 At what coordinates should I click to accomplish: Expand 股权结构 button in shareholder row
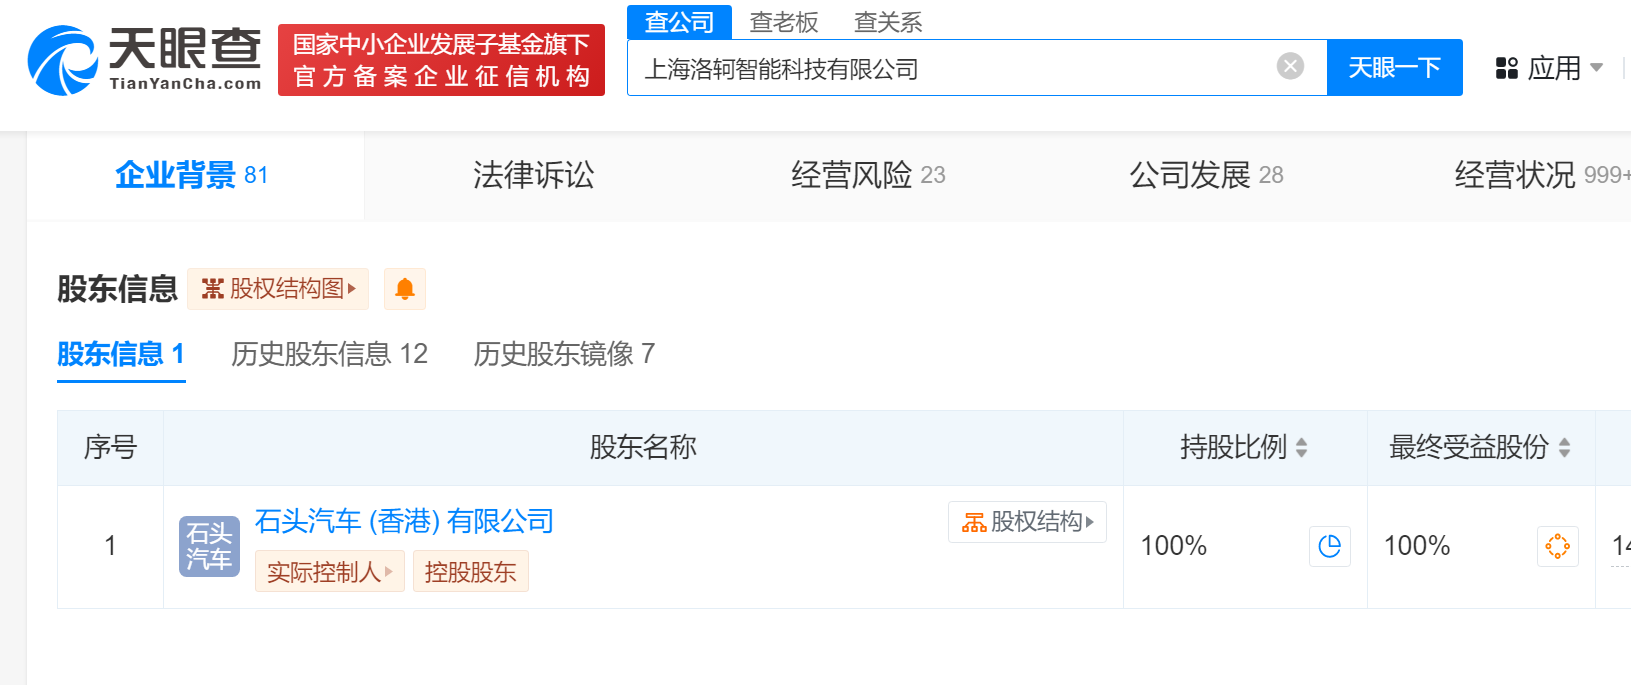[x=1027, y=522]
